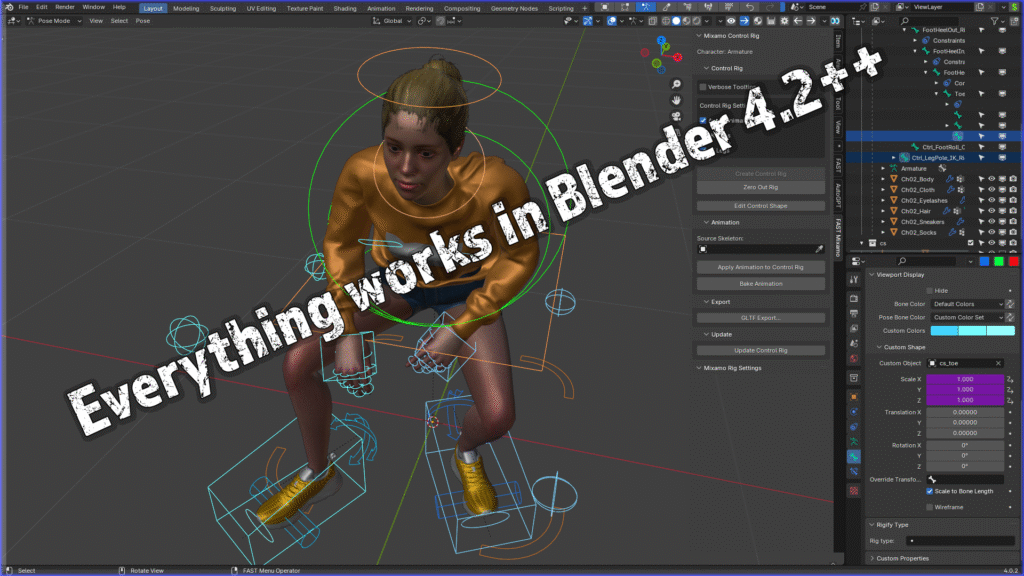Enable Verbose Tooltips checkbox
1024x576 pixels.
[703, 87]
